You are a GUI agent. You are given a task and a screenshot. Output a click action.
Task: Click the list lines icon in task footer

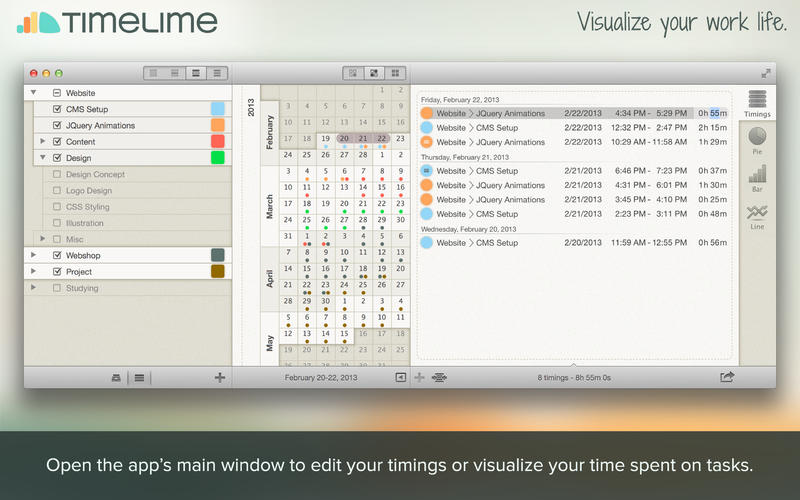point(139,378)
